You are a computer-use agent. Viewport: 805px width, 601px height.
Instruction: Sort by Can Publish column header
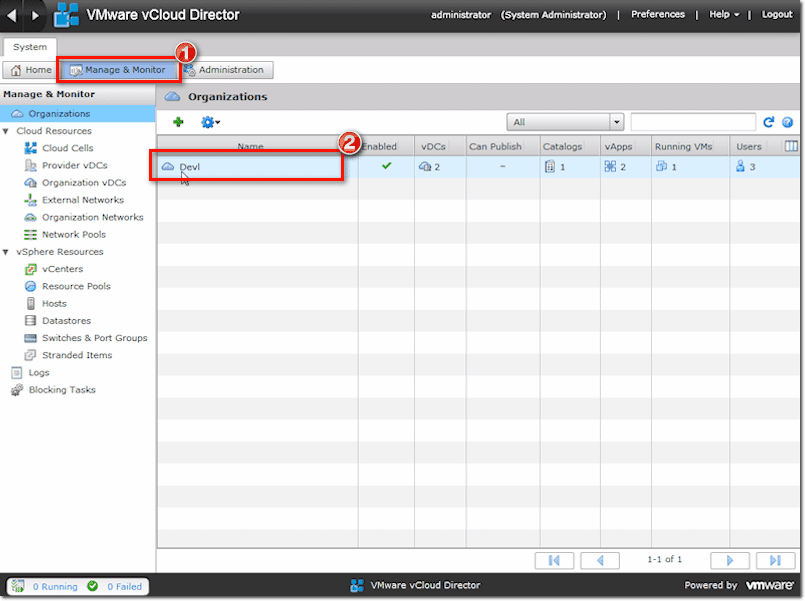point(503,146)
